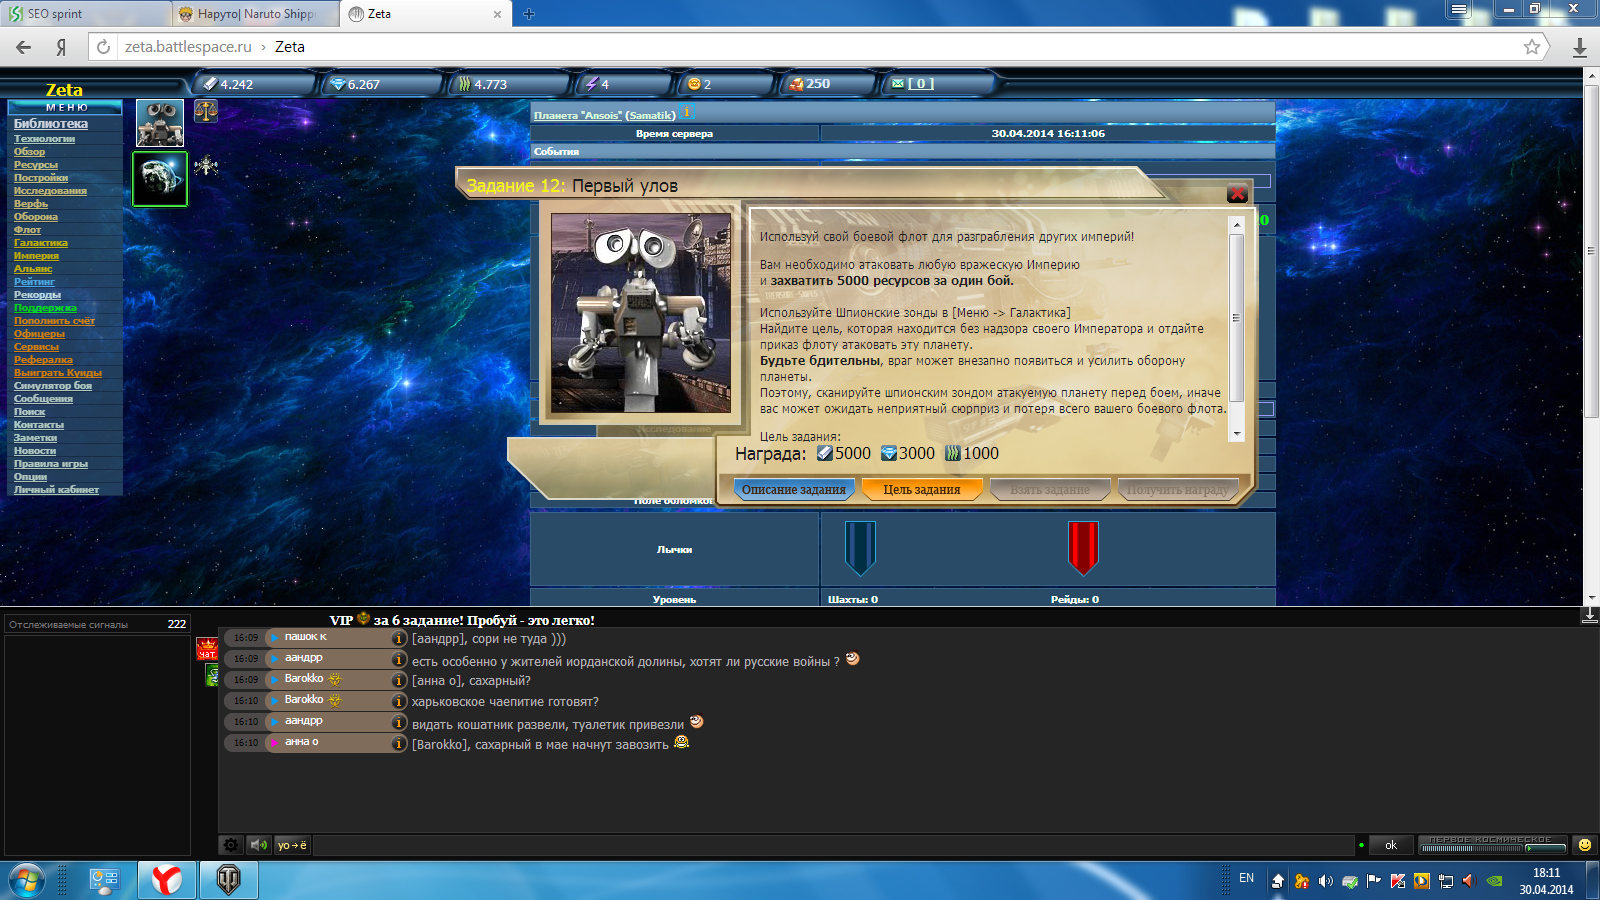Open the scales trade icon
1600x900 pixels.
tap(206, 111)
